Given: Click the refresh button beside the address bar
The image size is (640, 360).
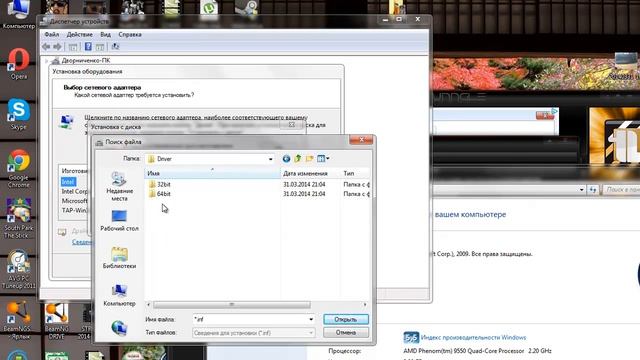Looking at the screenshot, I should [x=593, y=190].
